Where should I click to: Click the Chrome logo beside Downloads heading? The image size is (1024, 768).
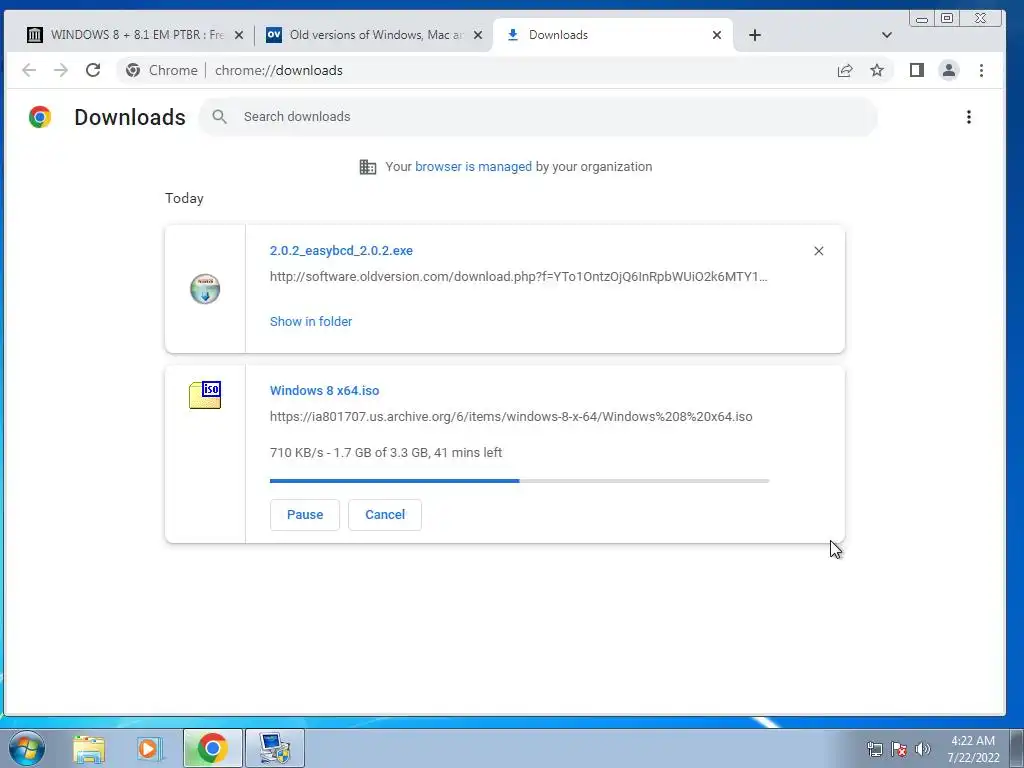pyautogui.click(x=40, y=117)
